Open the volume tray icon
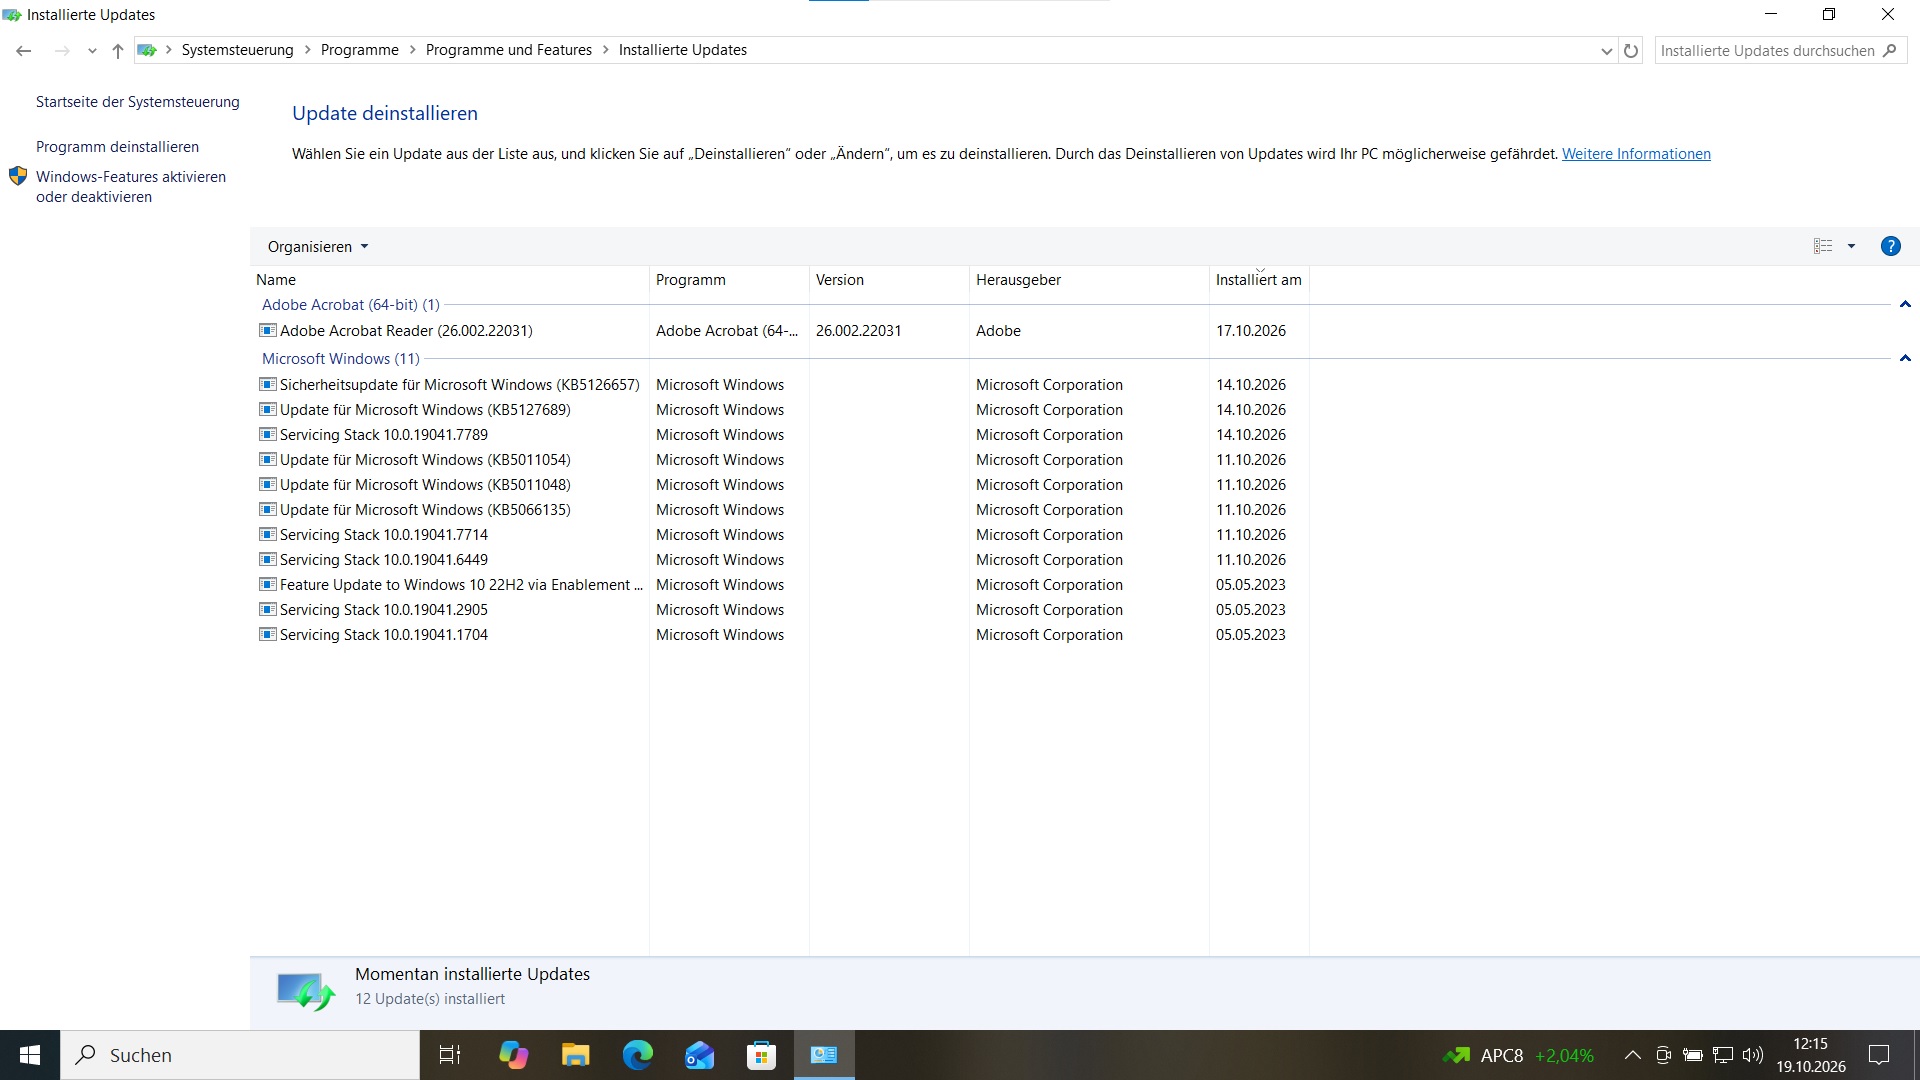Image resolution: width=1920 pixels, height=1080 pixels. 1752,1055
